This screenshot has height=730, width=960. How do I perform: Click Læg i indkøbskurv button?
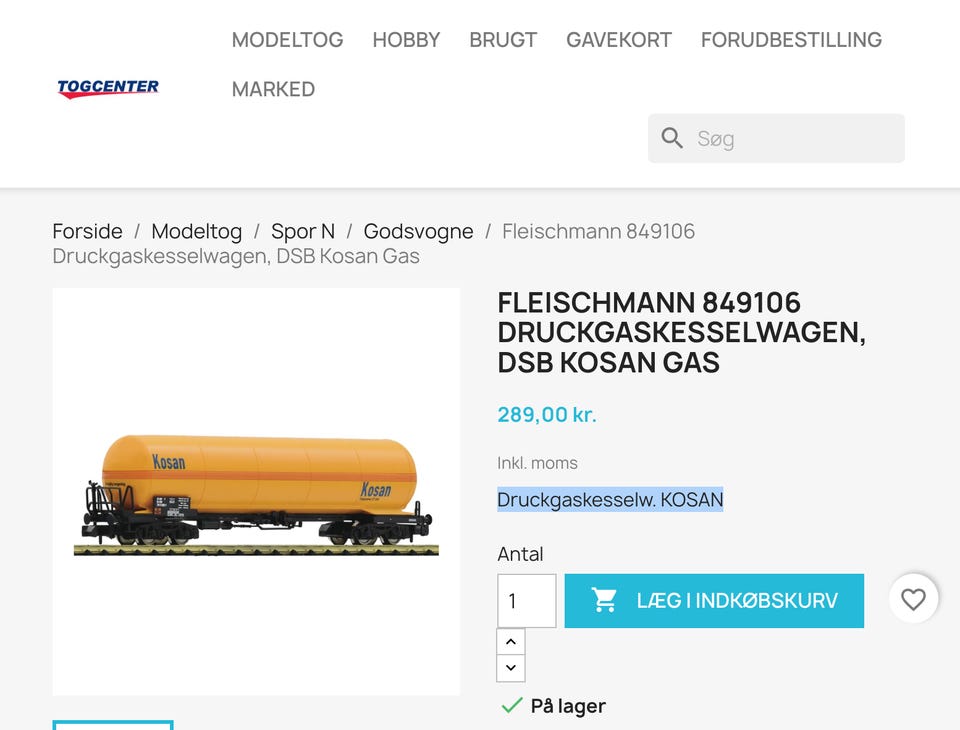(714, 601)
